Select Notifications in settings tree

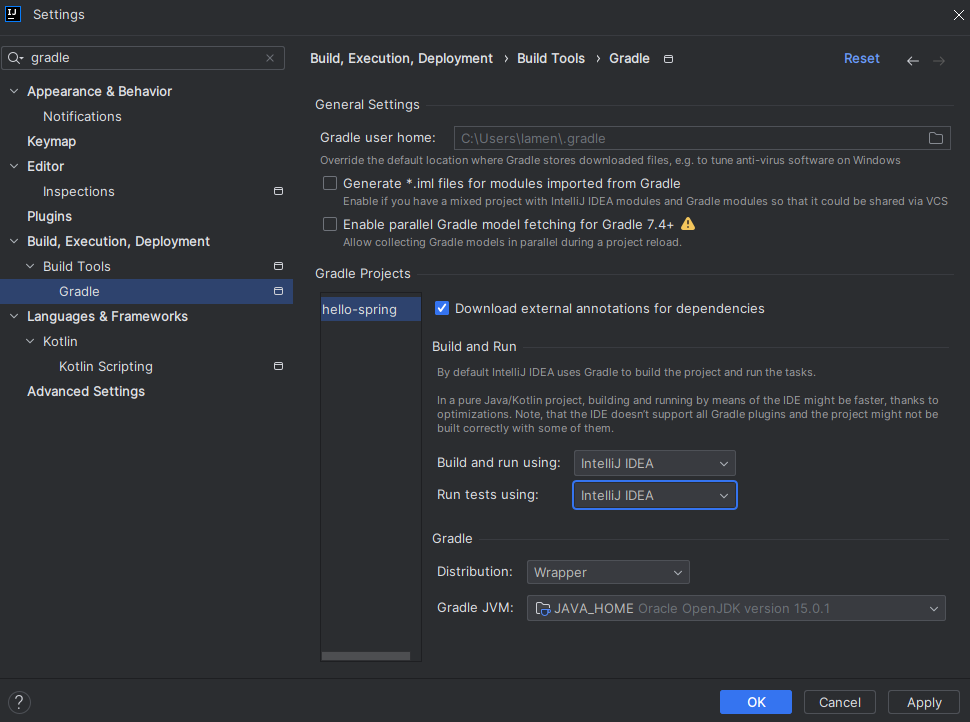pos(82,116)
